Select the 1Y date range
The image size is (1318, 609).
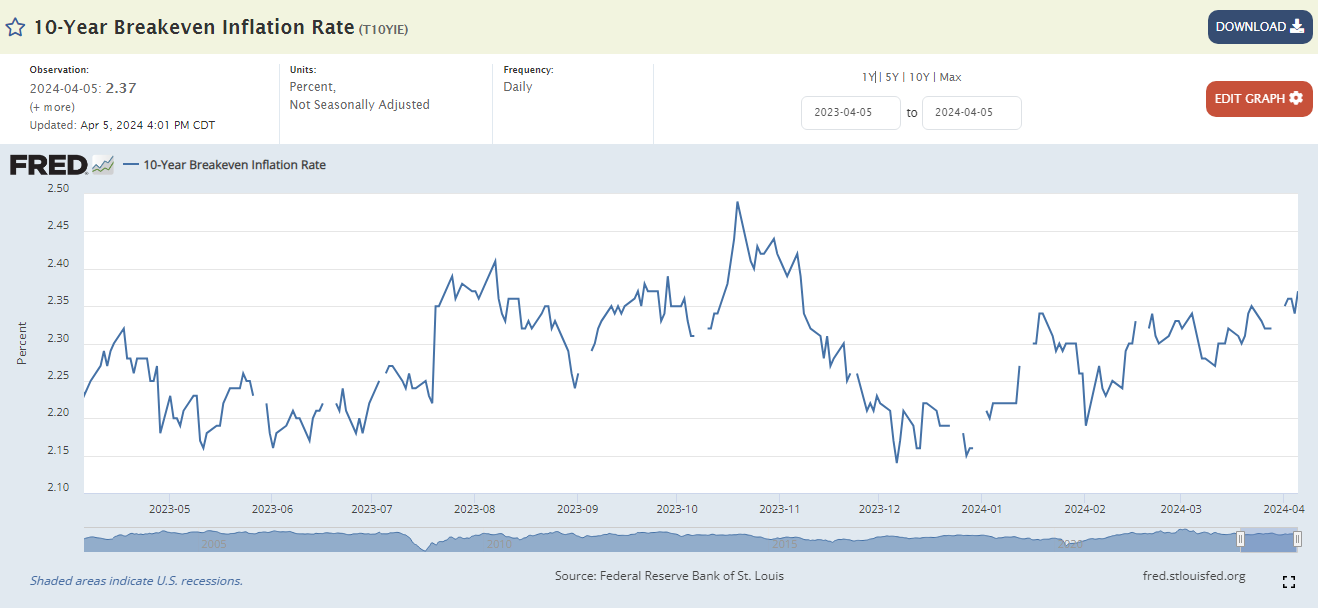point(868,77)
